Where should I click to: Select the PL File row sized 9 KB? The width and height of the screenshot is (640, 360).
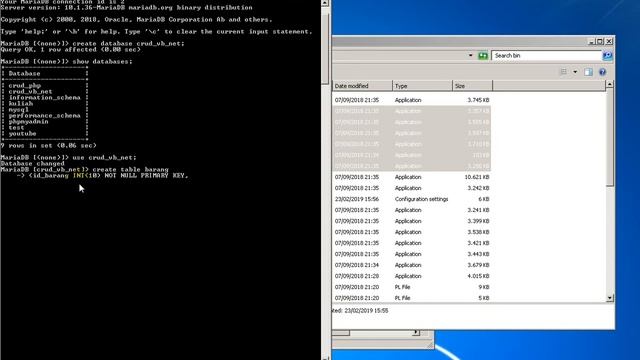click(x=412, y=287)
